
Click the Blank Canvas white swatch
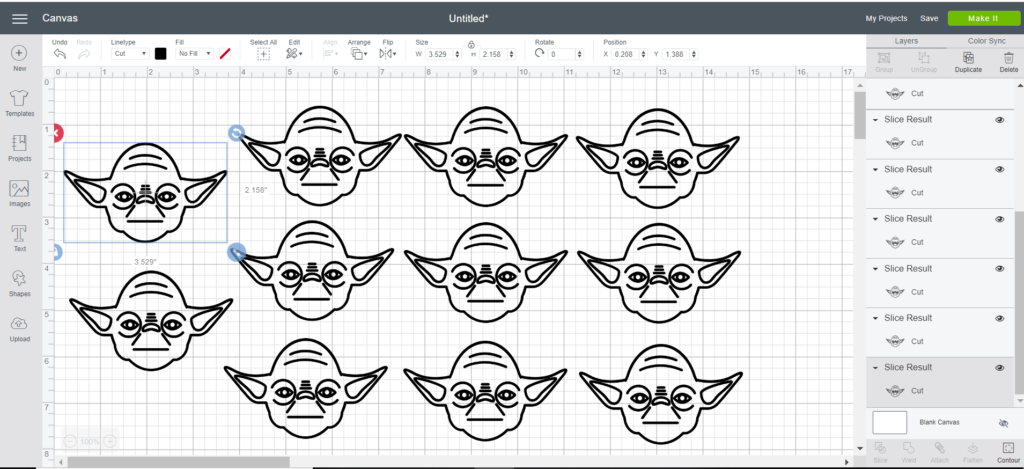pyautogui.click(x=889, y=423)
